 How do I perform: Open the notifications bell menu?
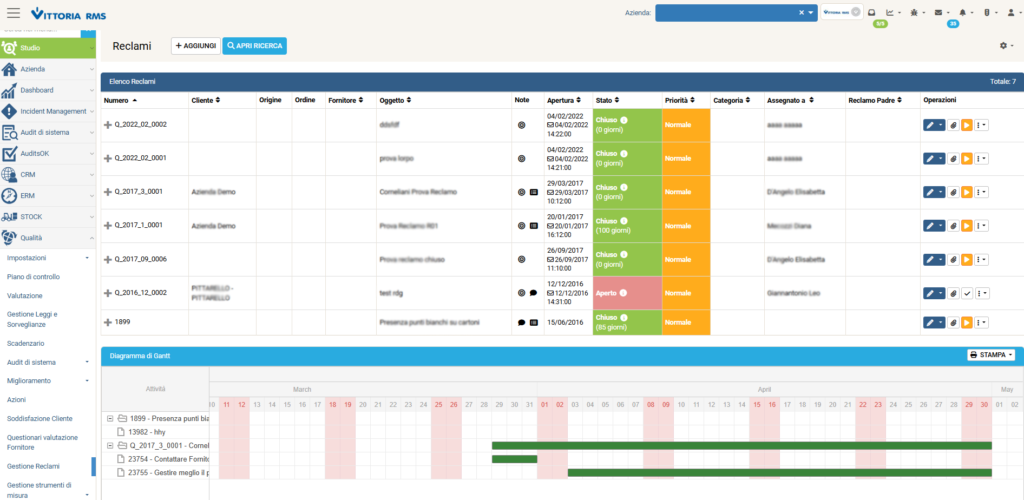point(964,12)
